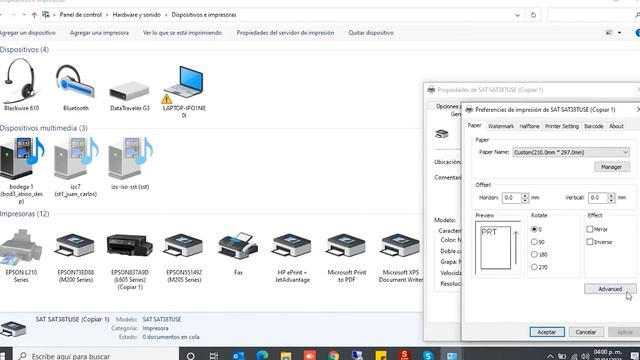Switch to the Halftone tab

(x=529, y=126)
